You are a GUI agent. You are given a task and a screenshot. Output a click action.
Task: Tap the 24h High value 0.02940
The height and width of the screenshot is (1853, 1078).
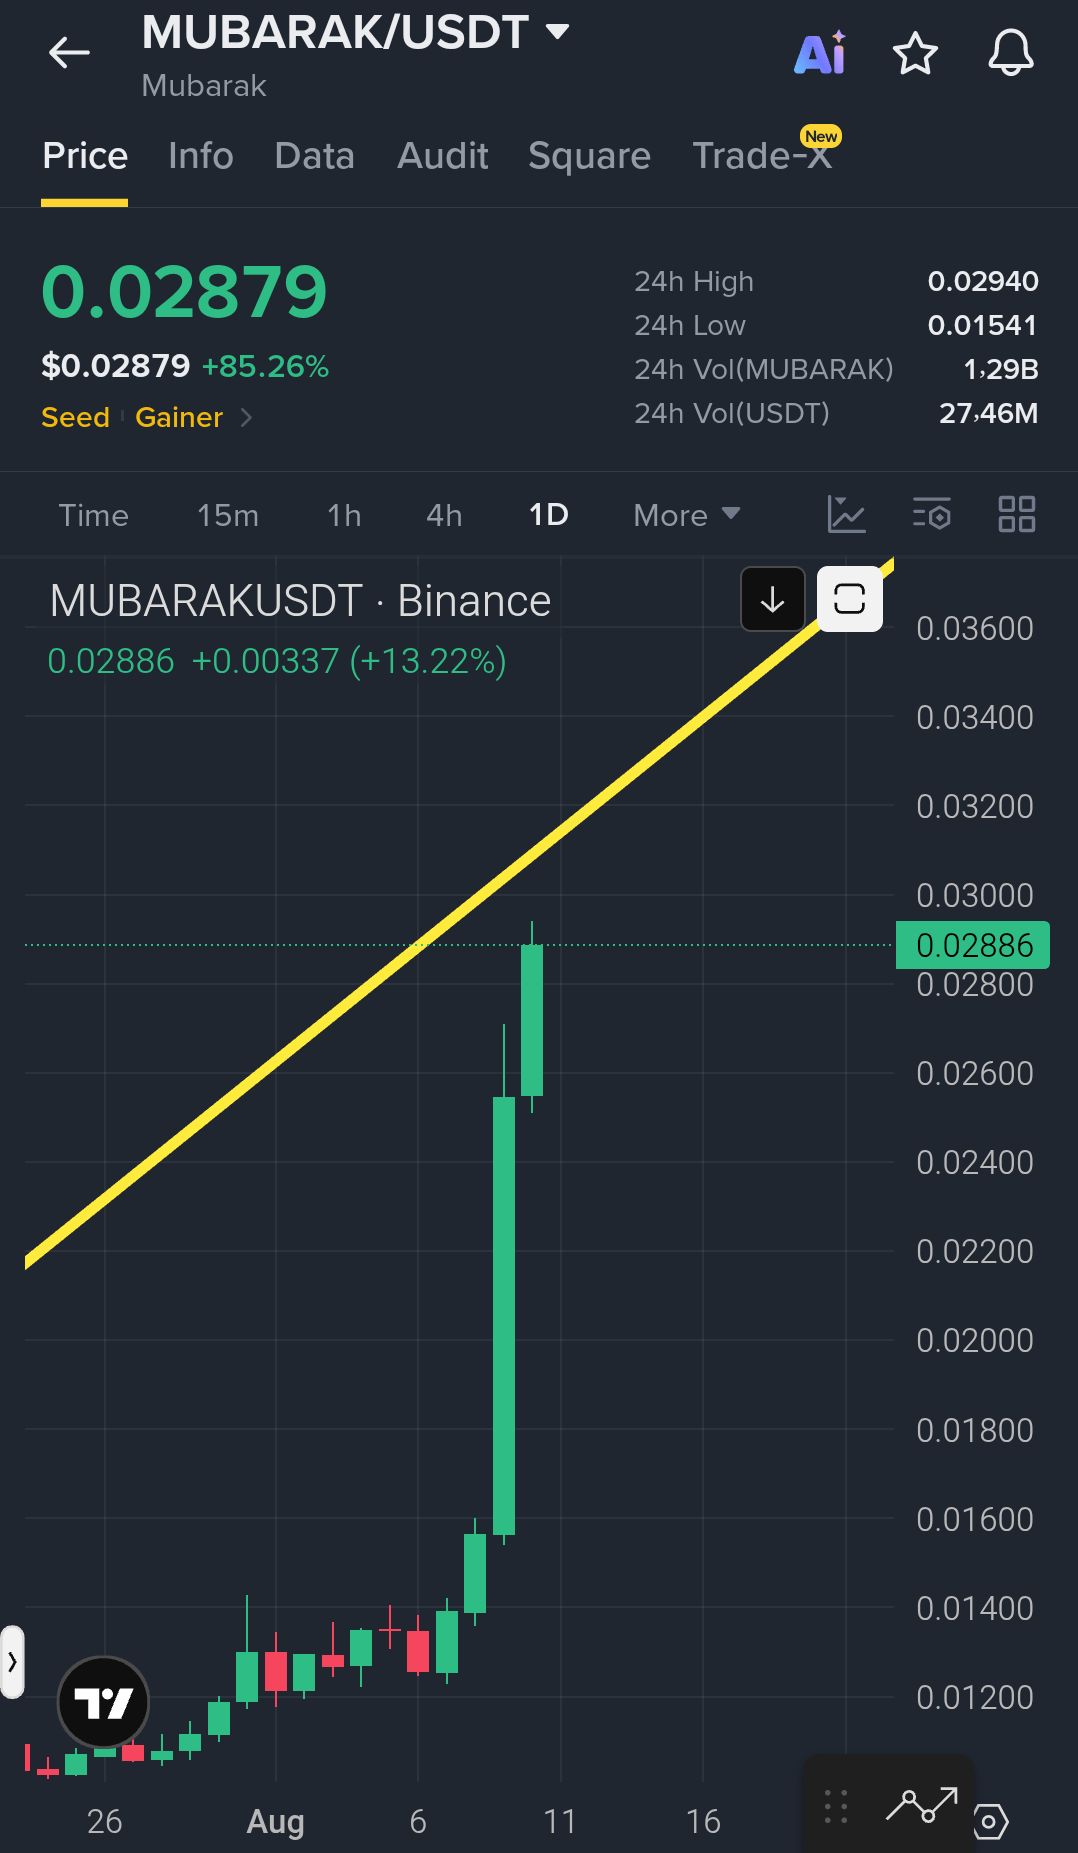(x=983, y=281)
